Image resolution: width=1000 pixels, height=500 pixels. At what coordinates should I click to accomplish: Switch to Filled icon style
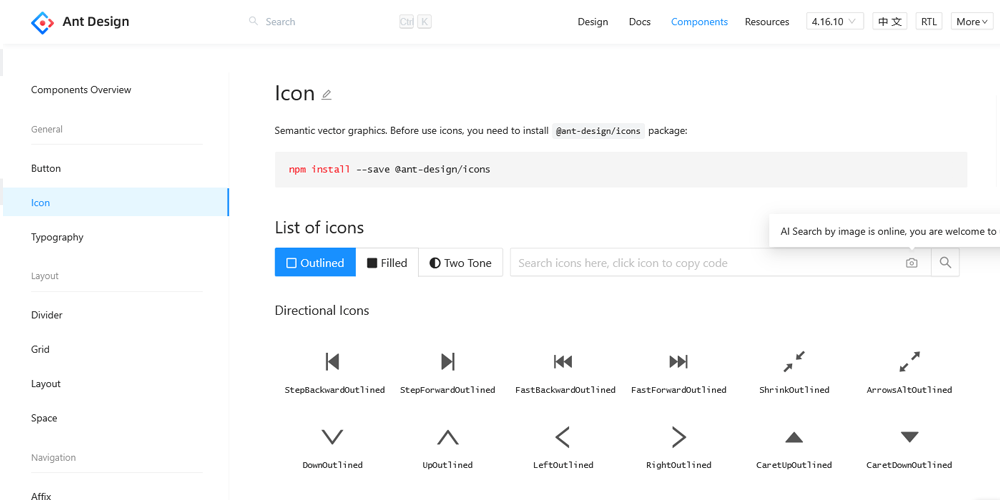(387, 263)
